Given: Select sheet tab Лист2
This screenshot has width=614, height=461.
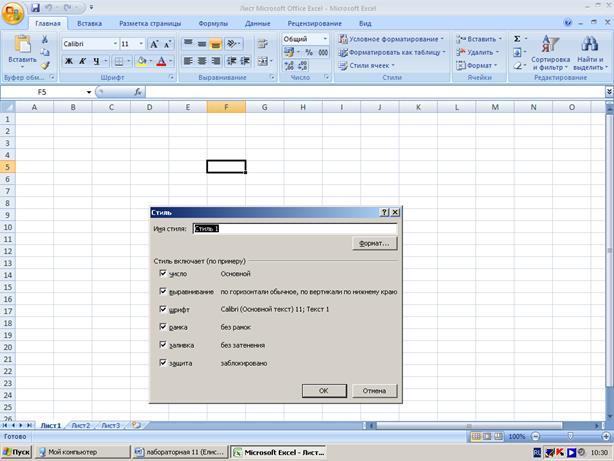Looking at the screenshot, I should [x=81, y=425].
